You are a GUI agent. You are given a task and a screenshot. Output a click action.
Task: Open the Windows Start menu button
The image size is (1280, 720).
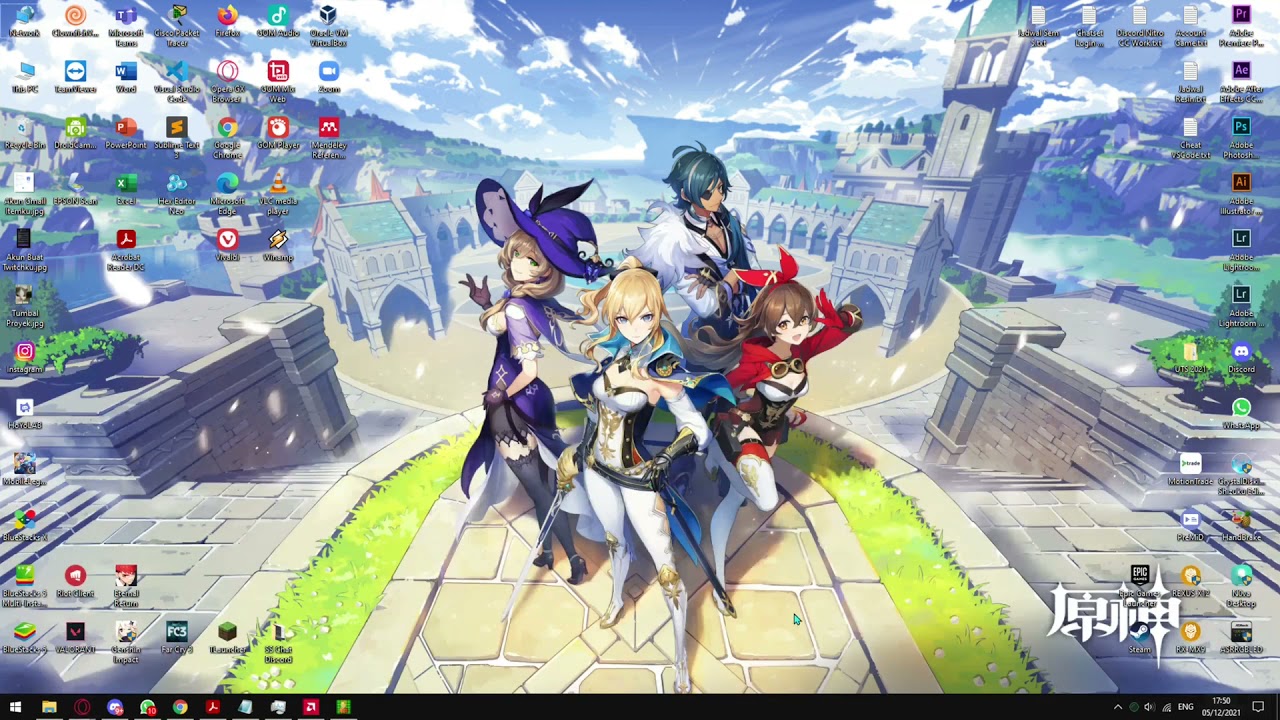(x=15, y=707)
